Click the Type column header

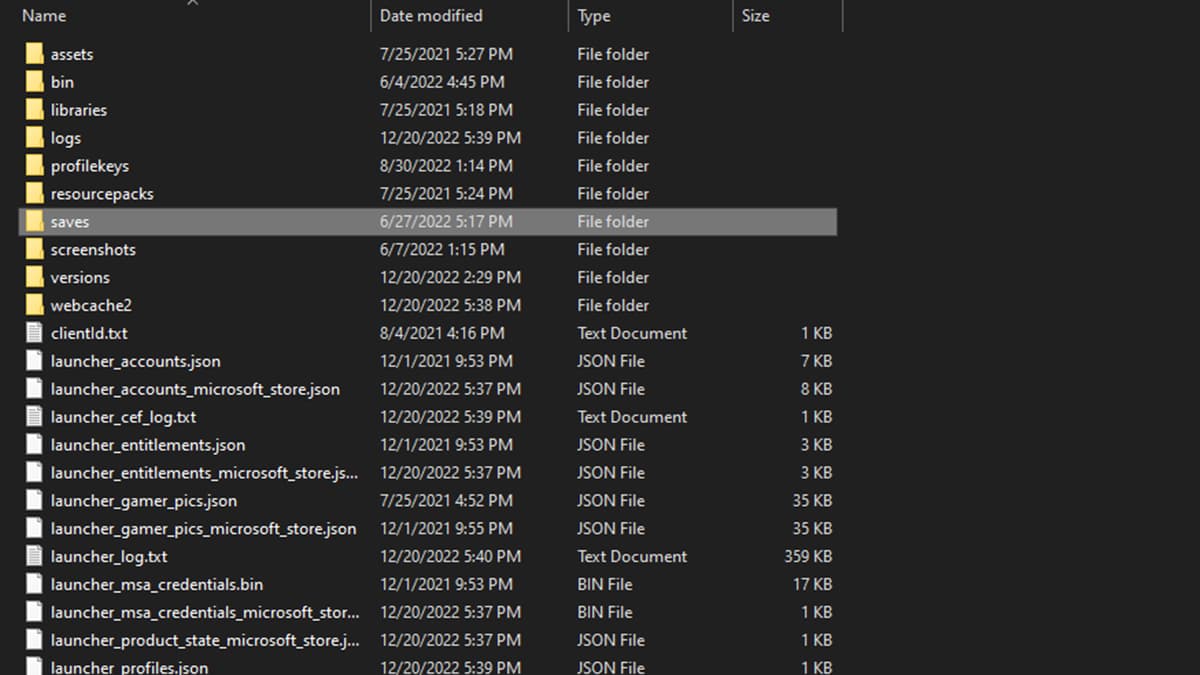tap(594, 16)
